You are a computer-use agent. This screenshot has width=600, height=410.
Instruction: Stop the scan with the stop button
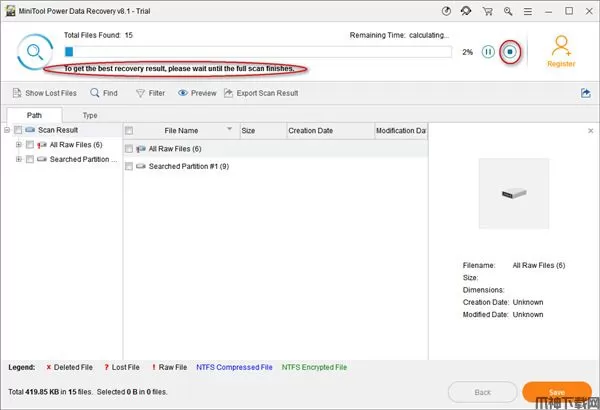coord(510,51)
